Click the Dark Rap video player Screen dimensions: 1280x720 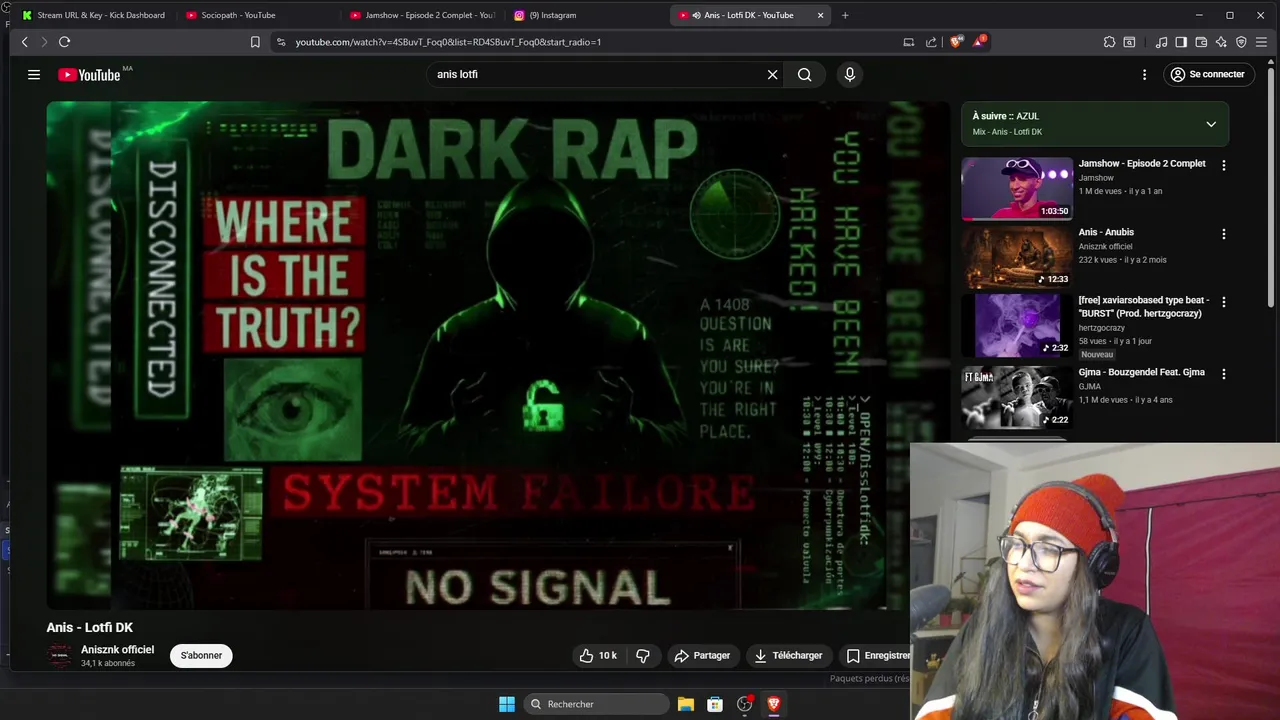coord(498,355)
